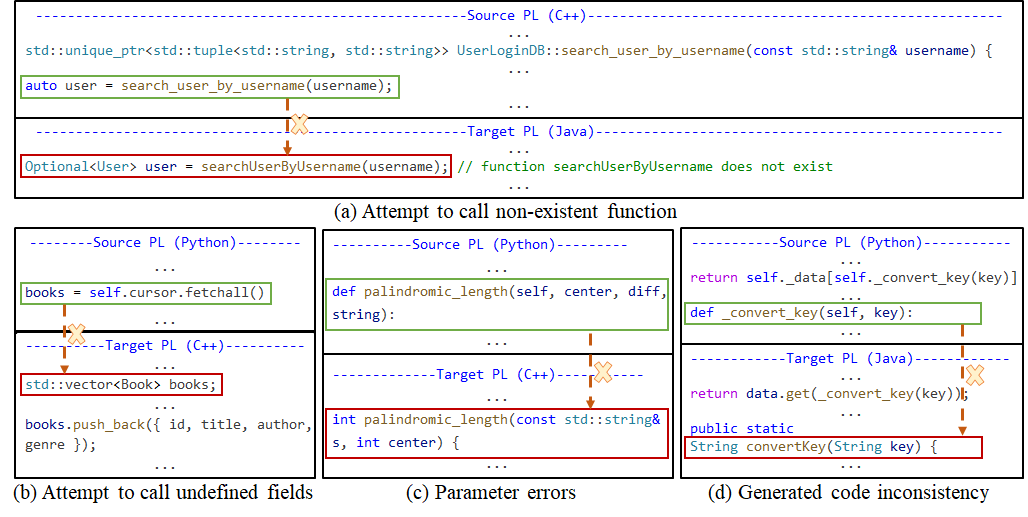This screenshot has width=1028, height=517.
Task: Click the caption '(b) Attempt to call undefined fields'
Action: [163, 493]
